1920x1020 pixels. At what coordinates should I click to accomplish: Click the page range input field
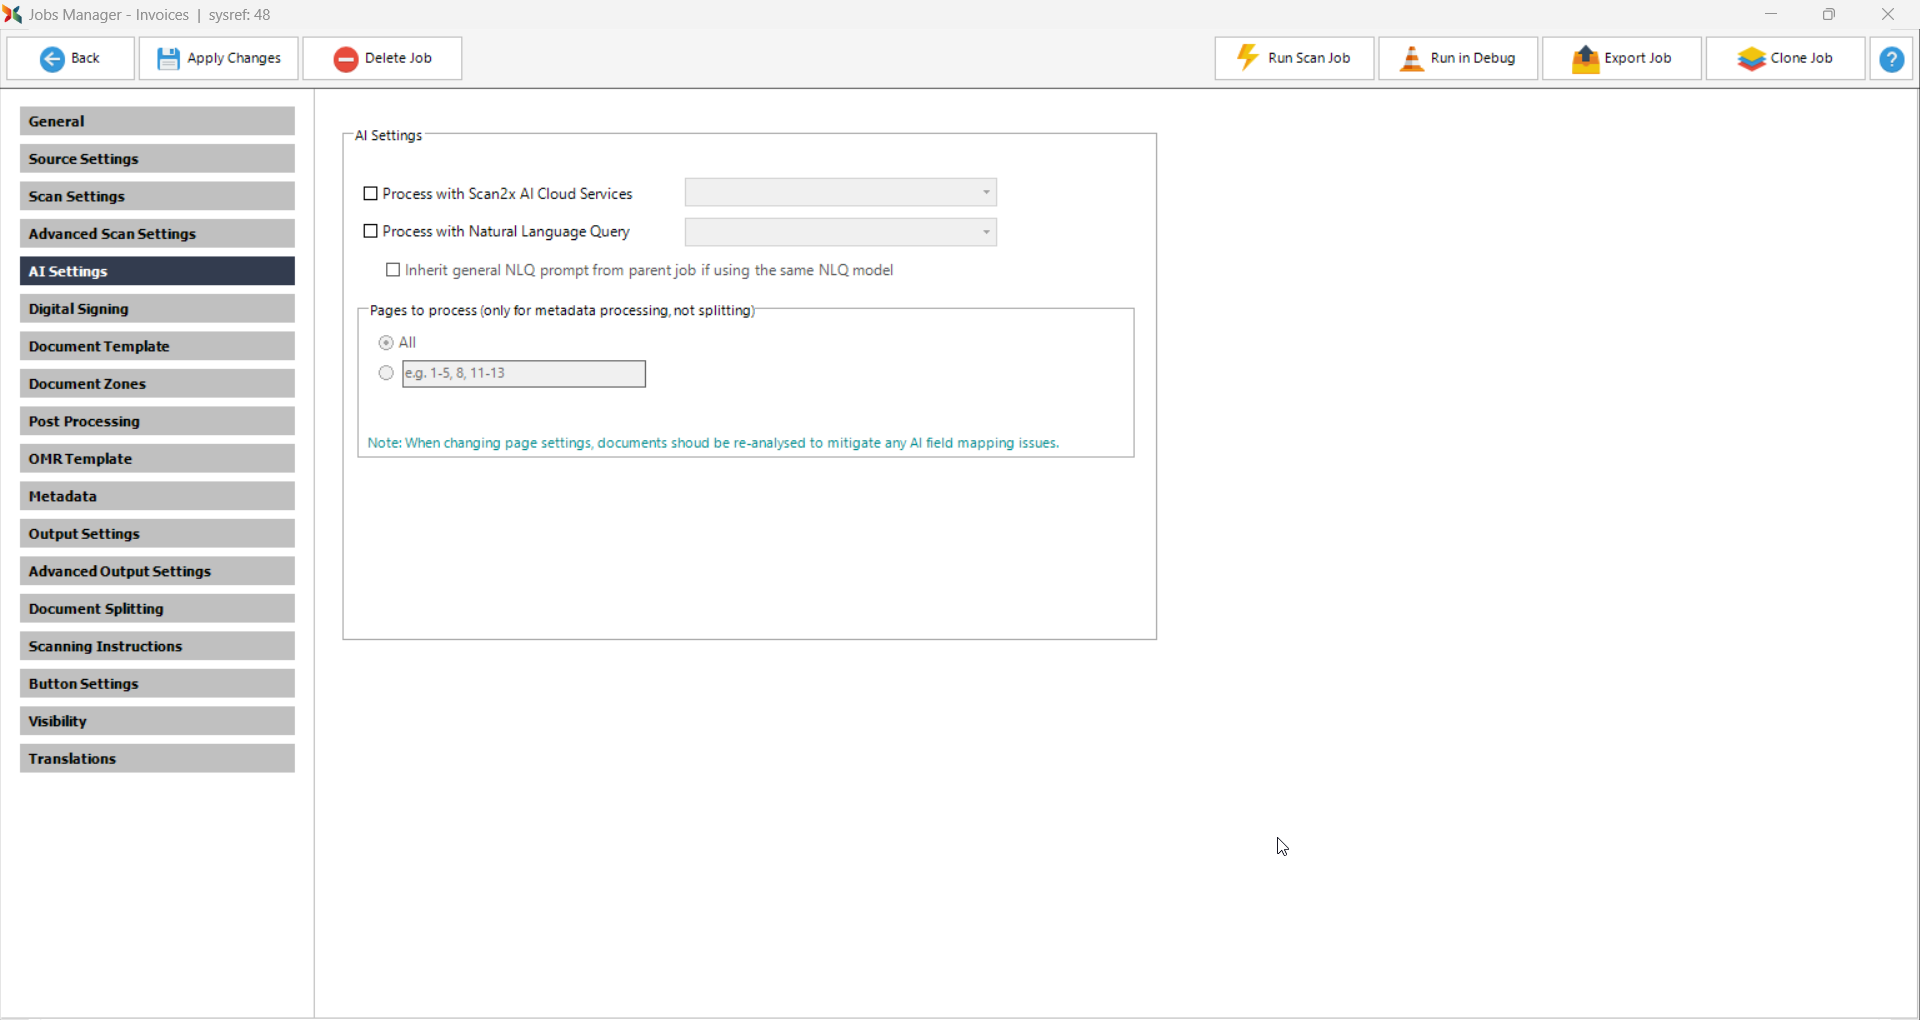tap(524, 374)
